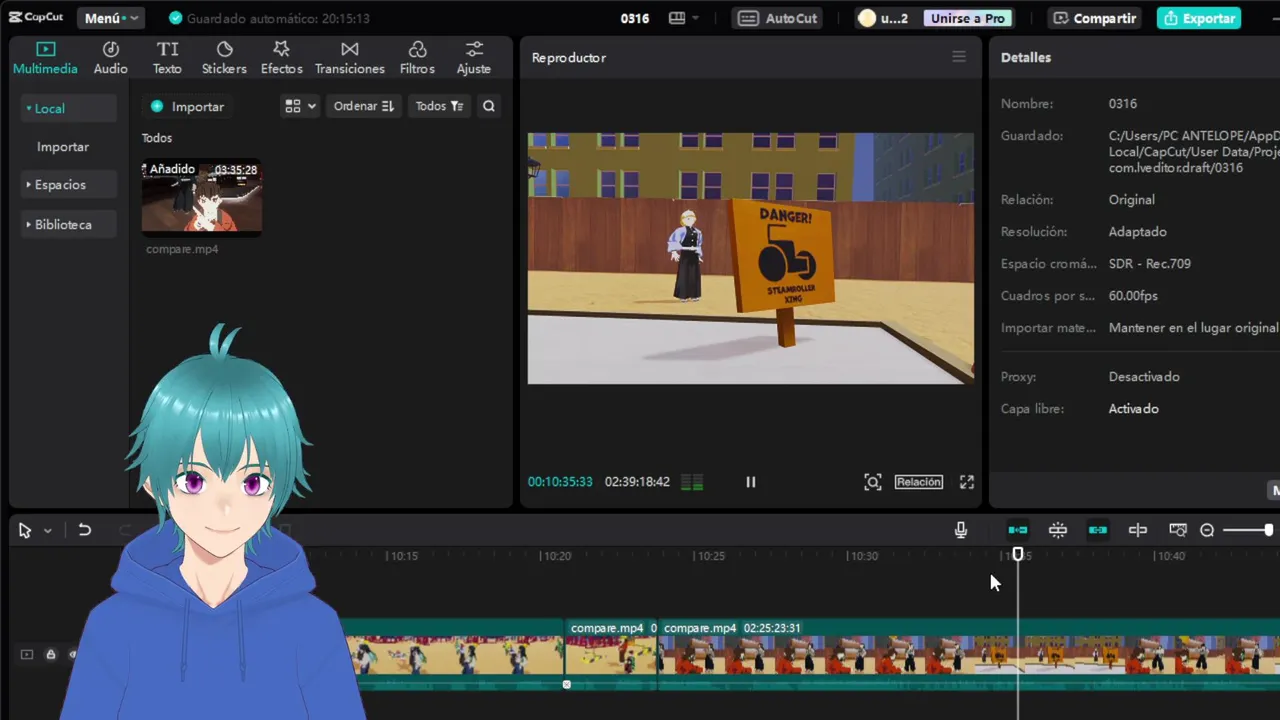Click the Capa libre value Activado

[1134, 409]
